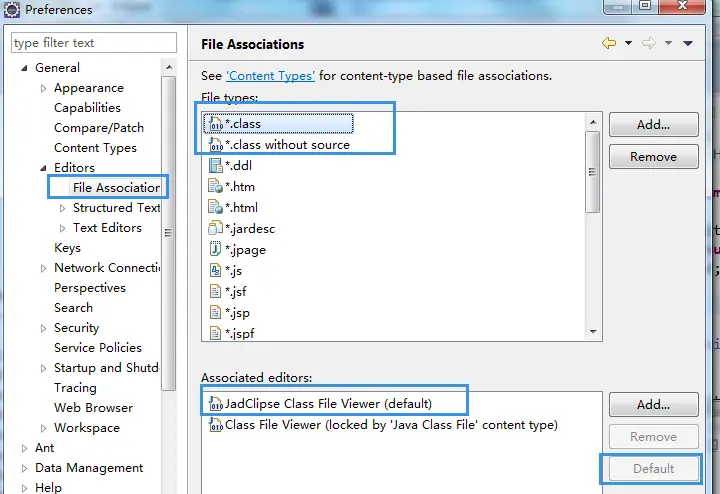The image size is (720, 494).
Task: Click the *.jsf file type icon
Action: point(215,291)
